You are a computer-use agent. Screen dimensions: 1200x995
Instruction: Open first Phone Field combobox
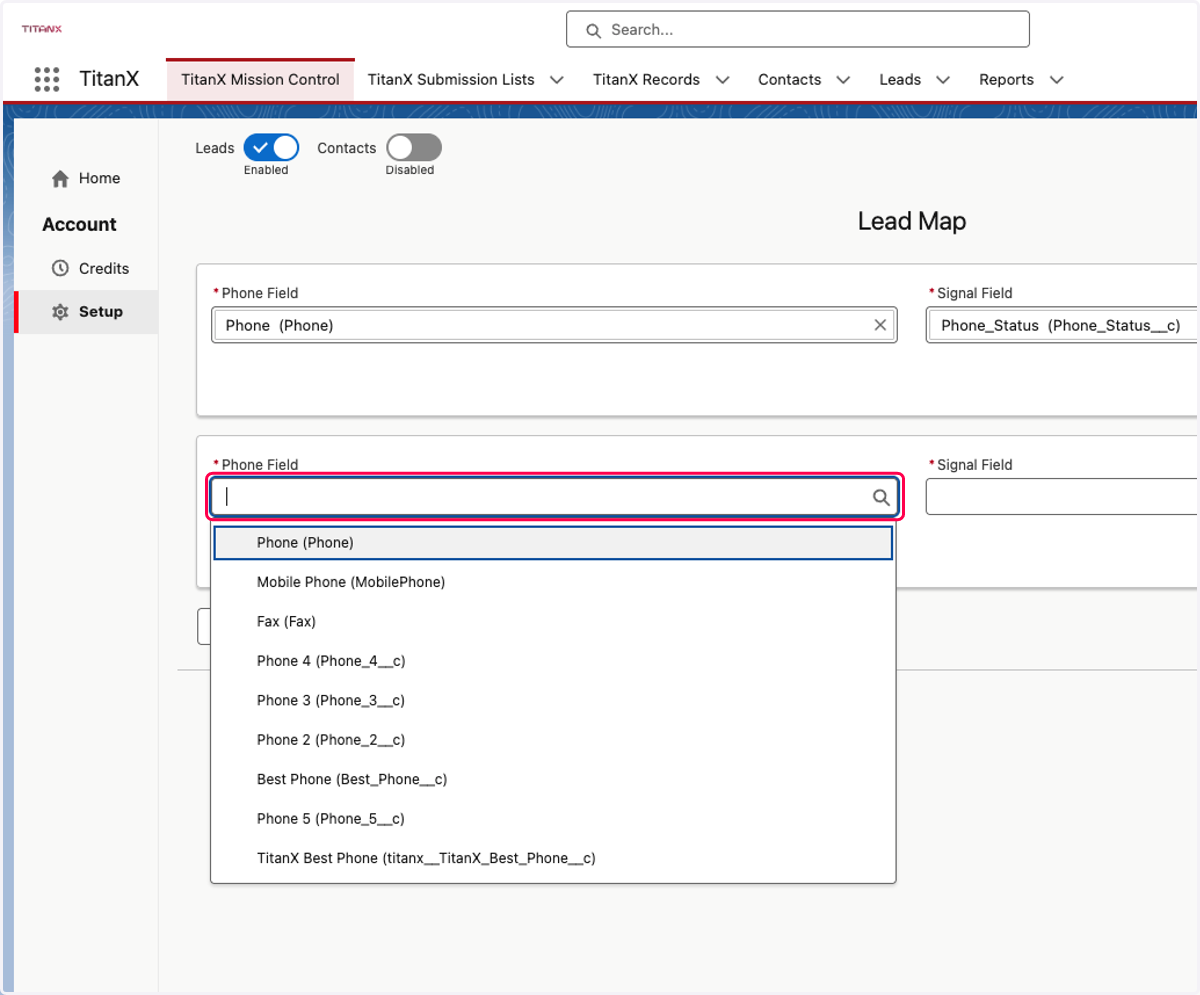click(x=554, y=325)
